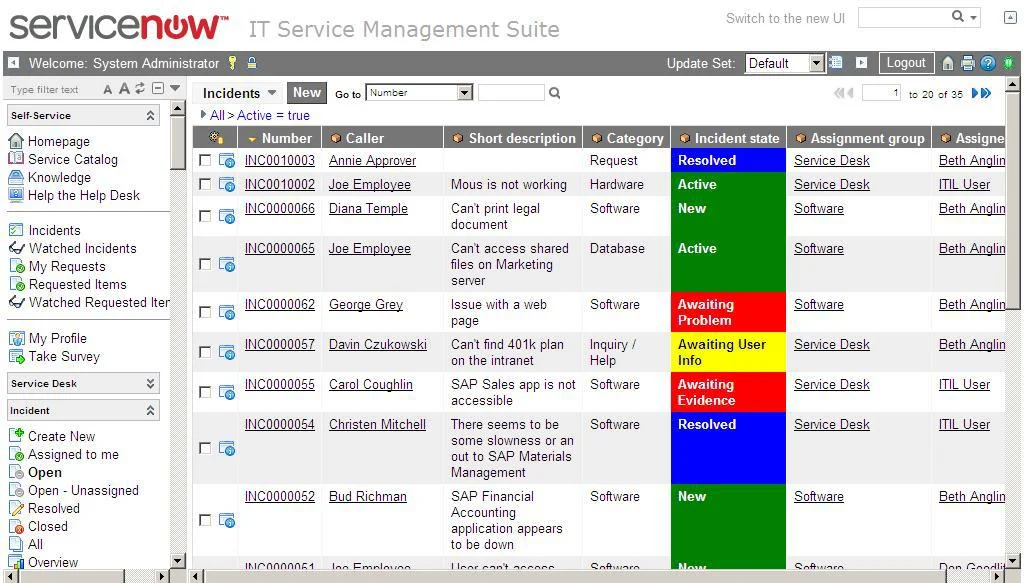Select checkbox for INC0000054 row
Screen dimensions: 1024x583
(205, 449)
